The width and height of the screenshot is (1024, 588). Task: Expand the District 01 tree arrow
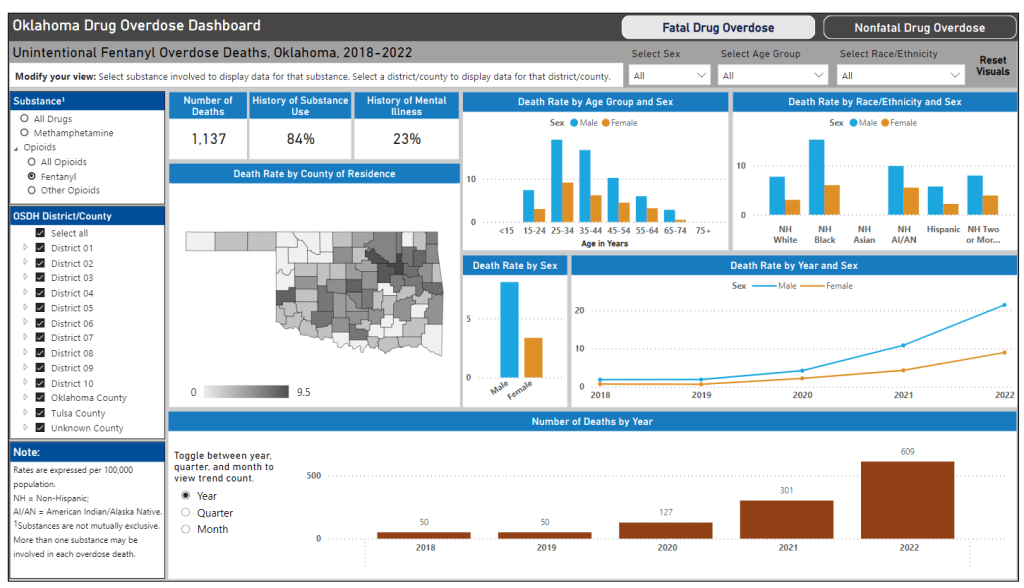point(25,248)
